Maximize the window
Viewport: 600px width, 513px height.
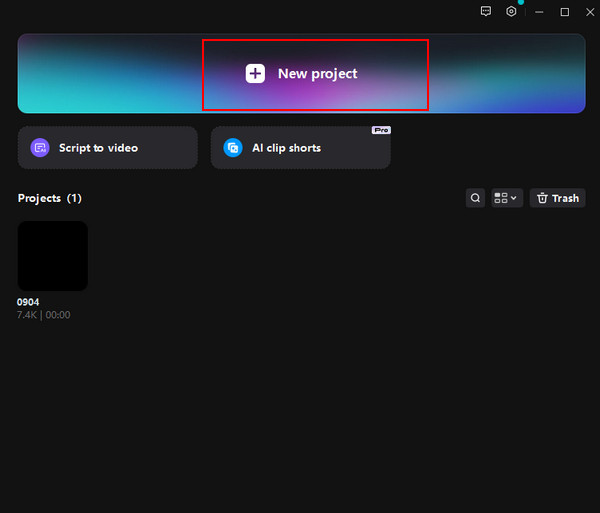point(564,12)
